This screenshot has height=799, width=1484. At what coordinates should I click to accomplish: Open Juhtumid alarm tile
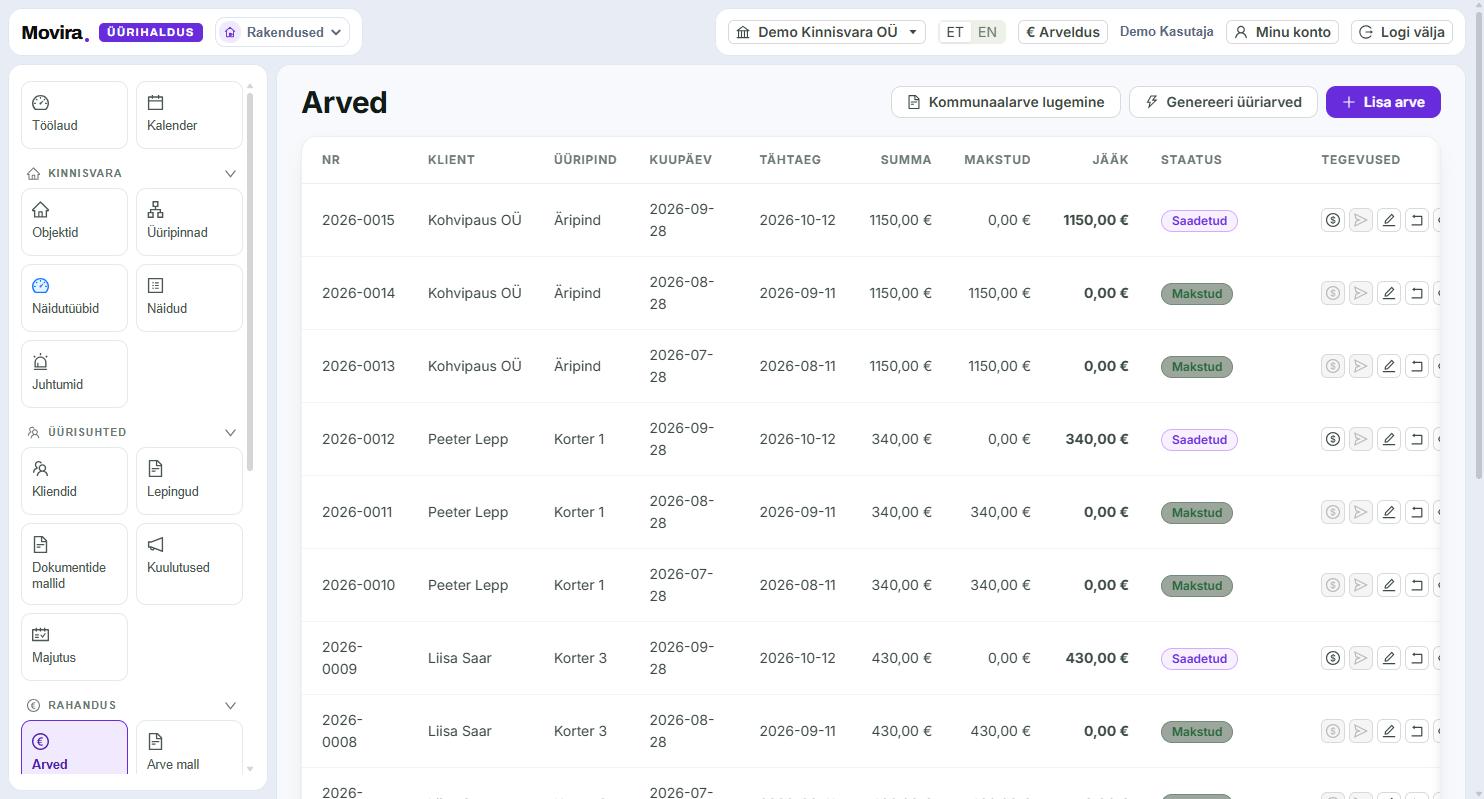click(74, 374)
